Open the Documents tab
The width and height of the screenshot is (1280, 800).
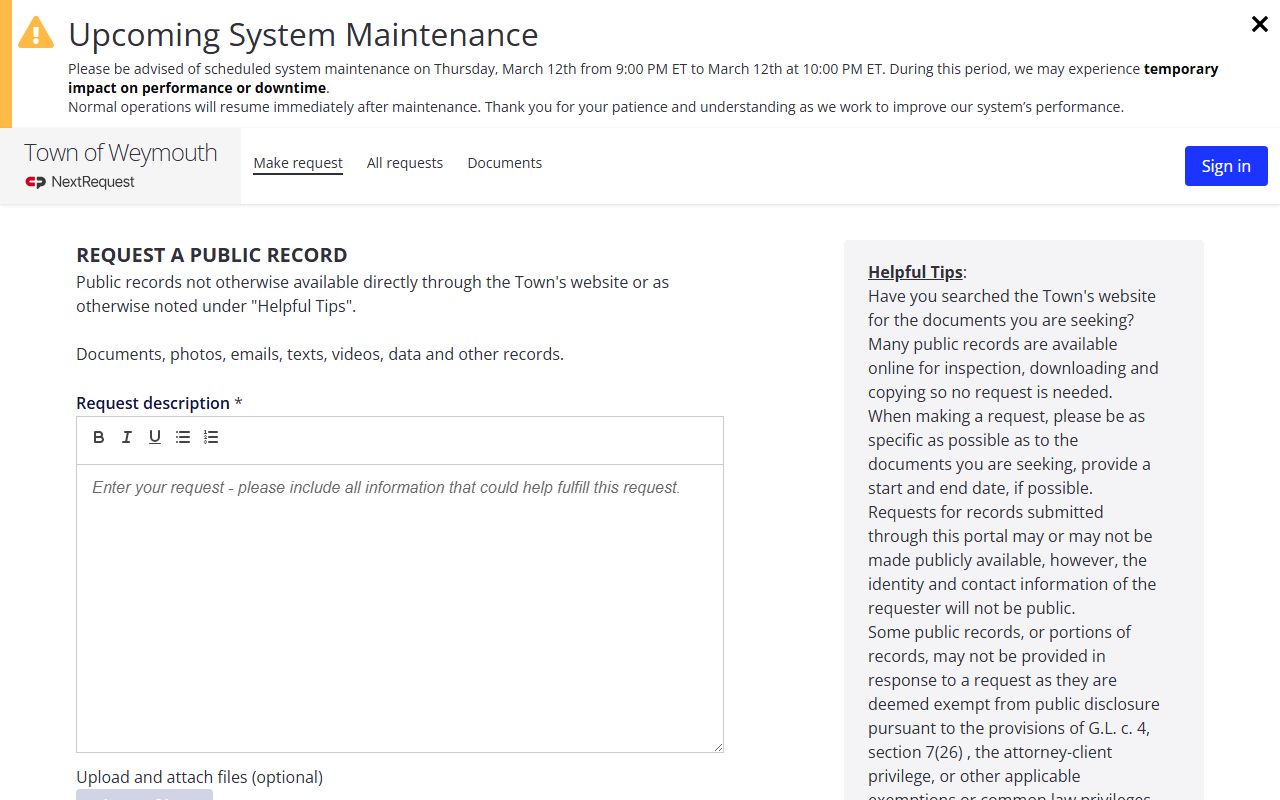tap(505, 163)
